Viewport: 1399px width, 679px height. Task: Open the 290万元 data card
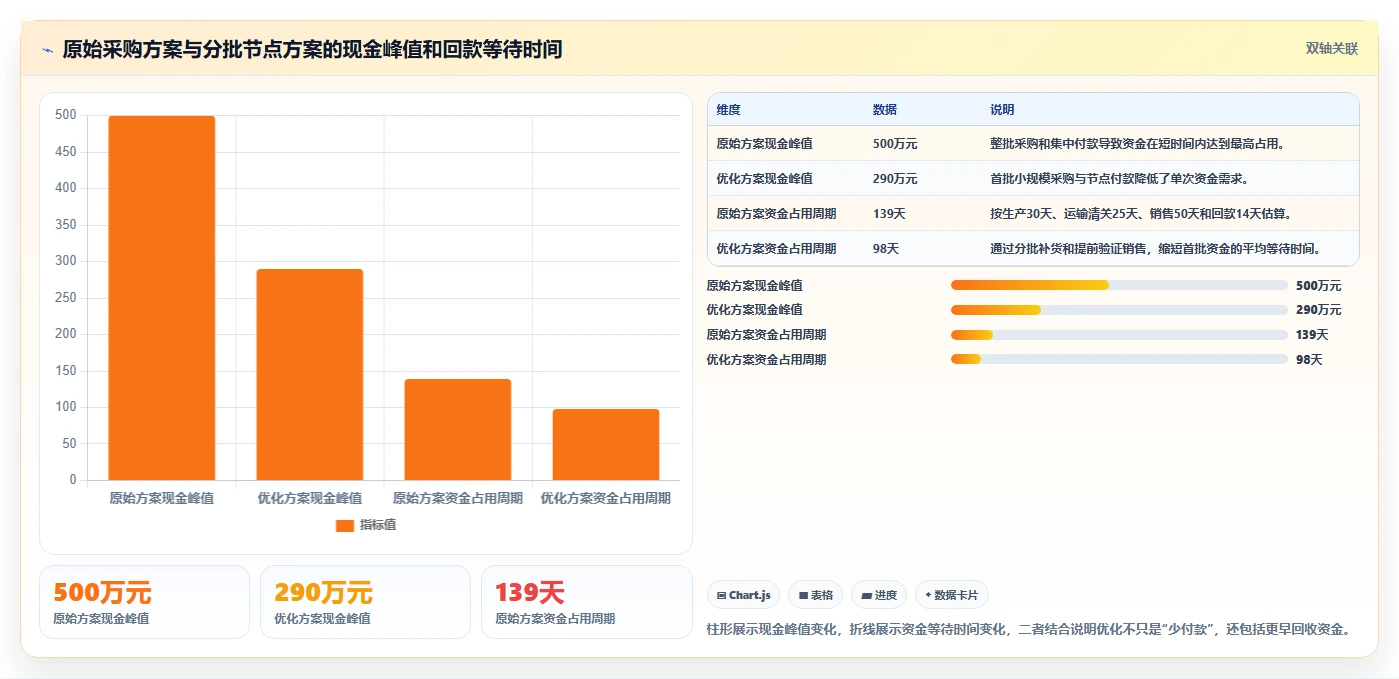pos(365,602)
